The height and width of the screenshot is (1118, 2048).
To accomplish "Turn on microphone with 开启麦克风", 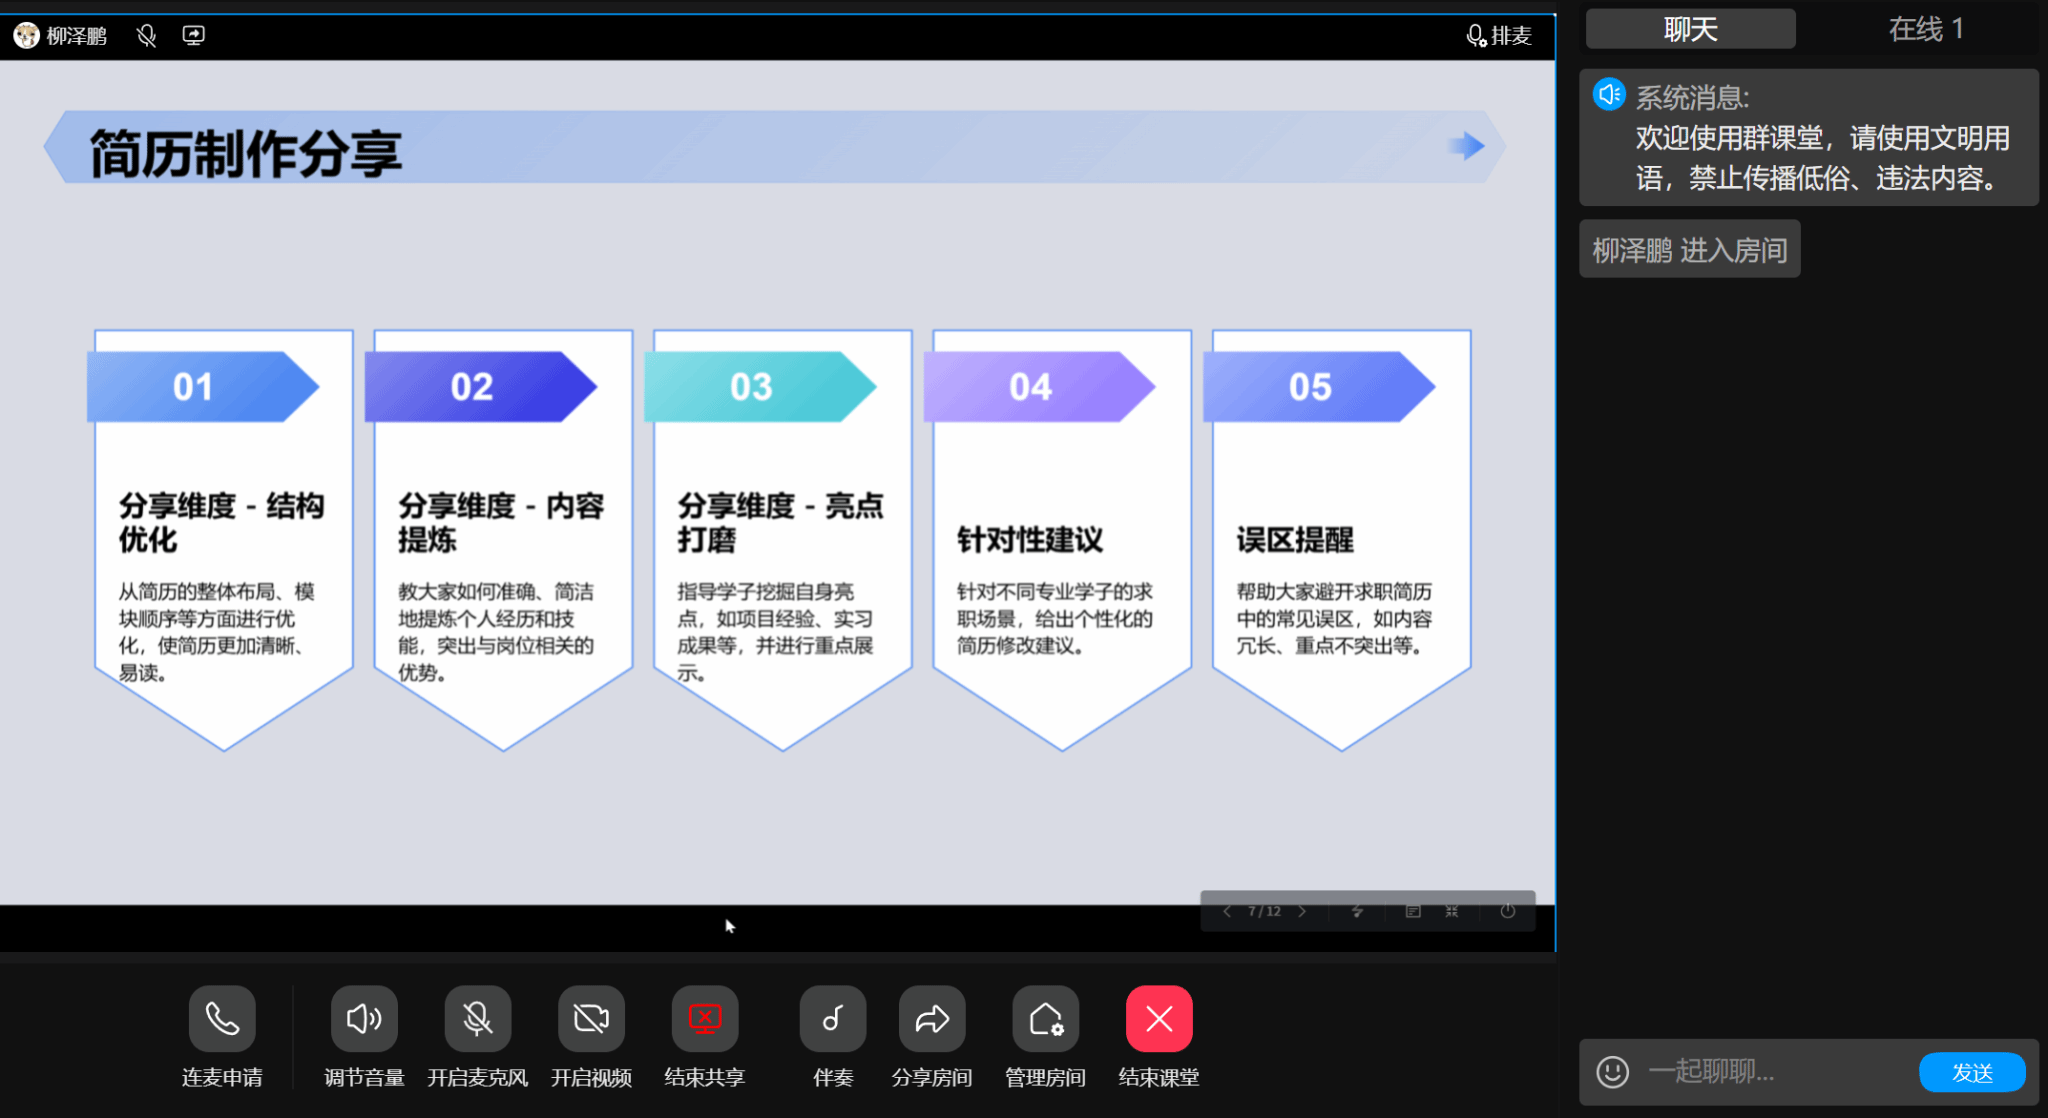I will [478, 1019].
